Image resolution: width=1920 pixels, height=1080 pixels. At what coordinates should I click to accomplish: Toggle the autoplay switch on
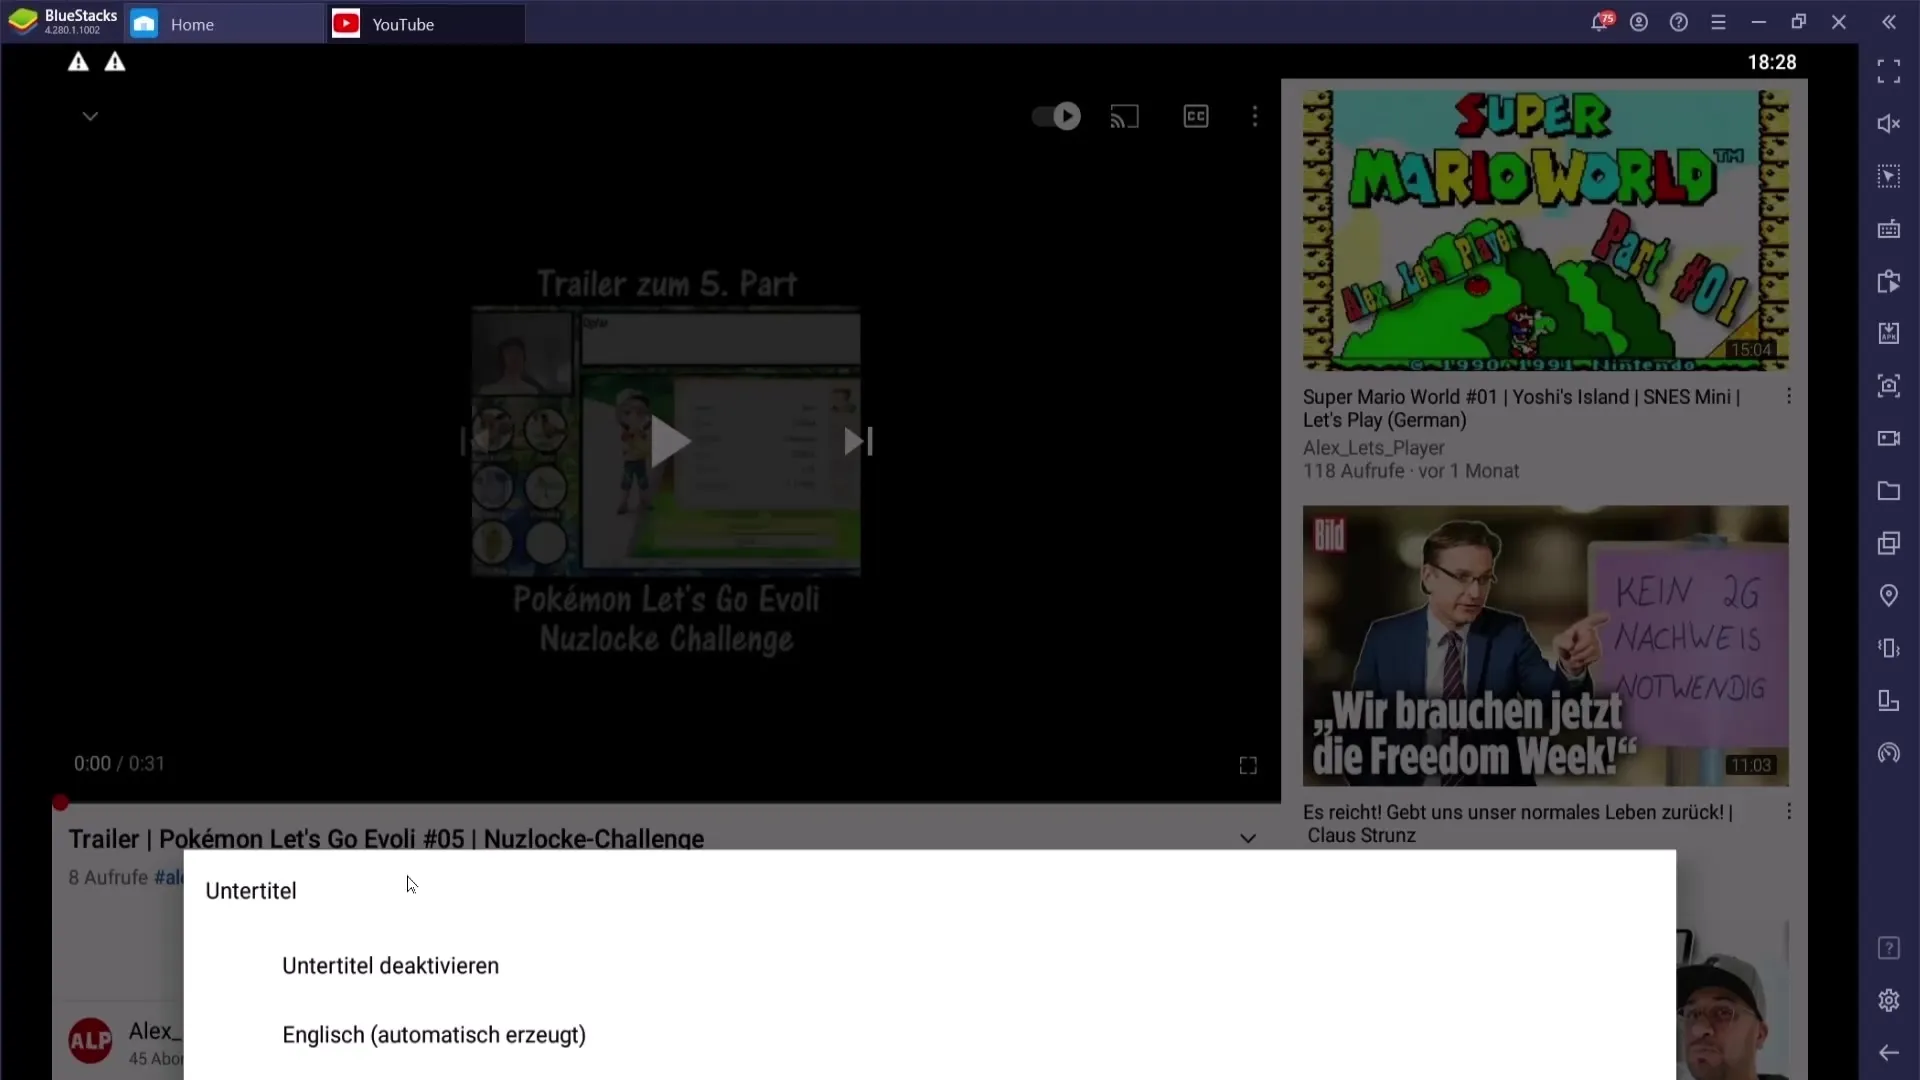pos(1055,116)
